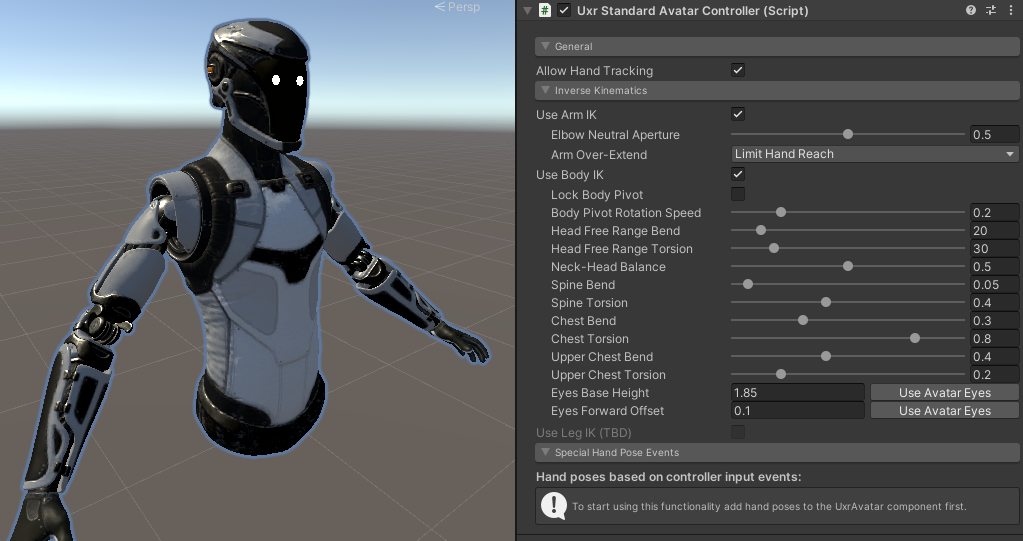
Task: Click Use Avatar Eyes for Eyes Base Height
Action: pyautogui.click(x=945, y=392)
